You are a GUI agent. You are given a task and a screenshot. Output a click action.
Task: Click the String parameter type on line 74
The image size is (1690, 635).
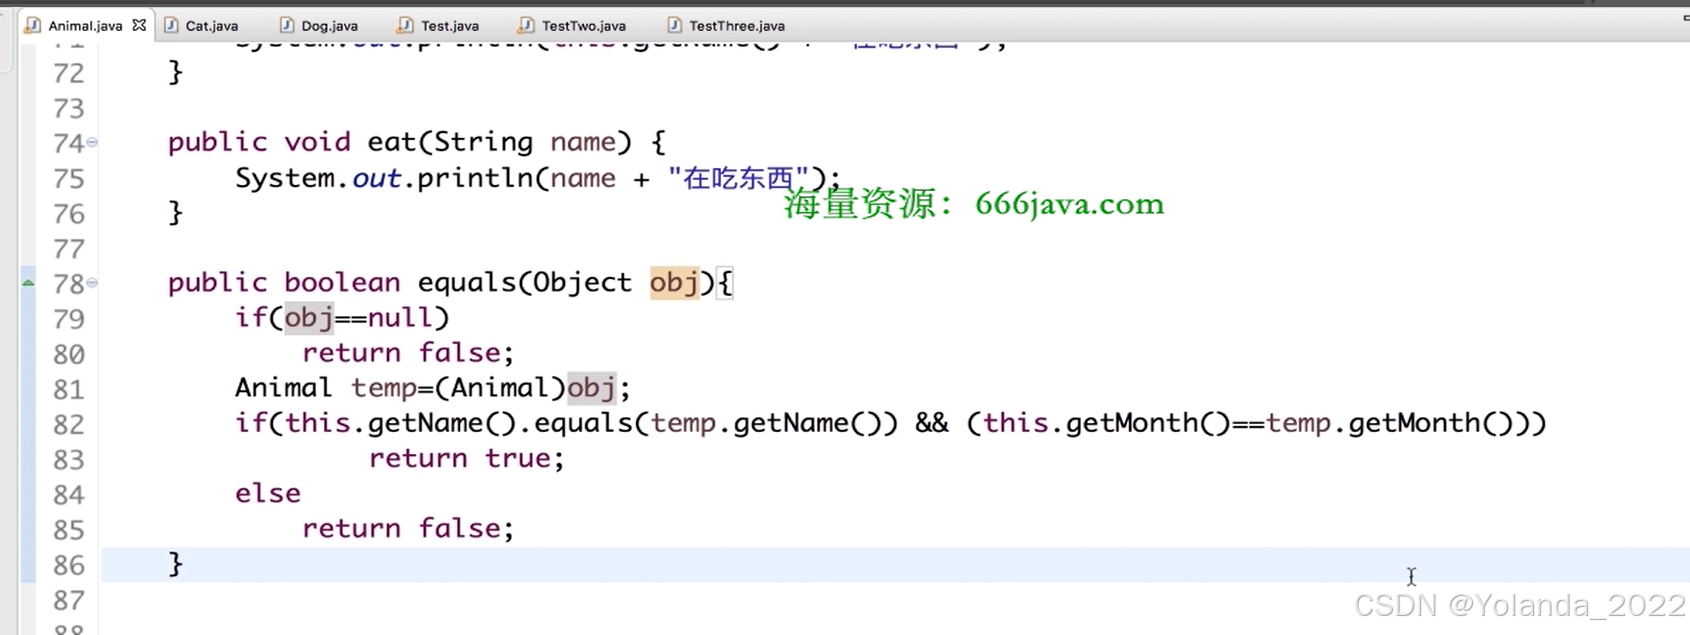483,142
